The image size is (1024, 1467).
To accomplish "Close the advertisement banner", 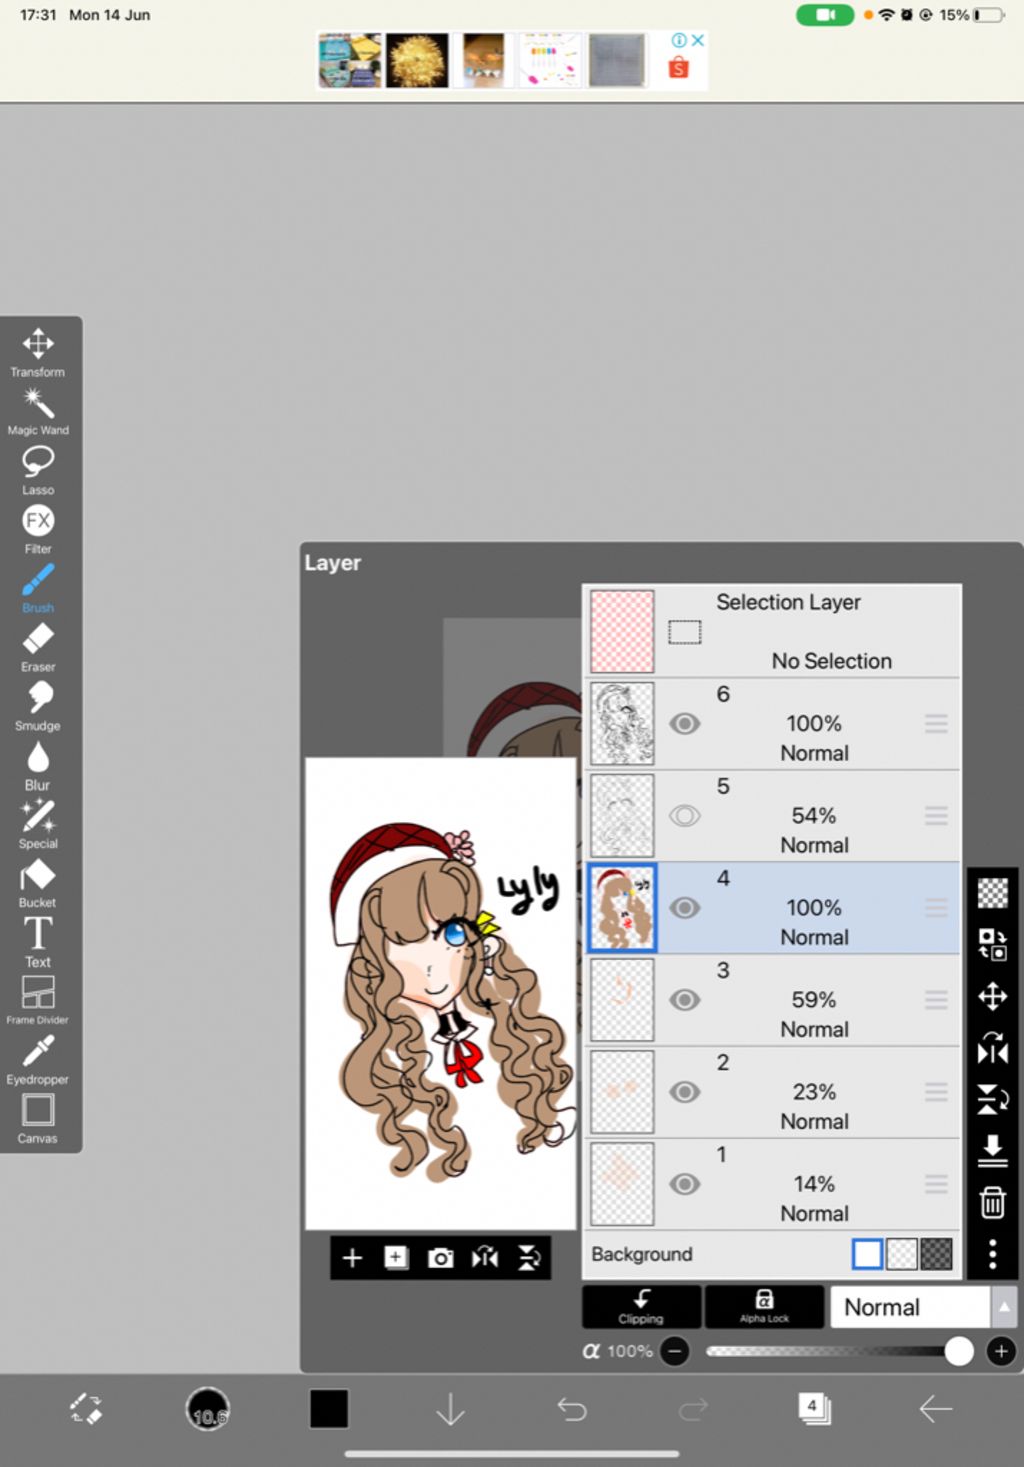I will pyautogui.click(x=698, y=40).
